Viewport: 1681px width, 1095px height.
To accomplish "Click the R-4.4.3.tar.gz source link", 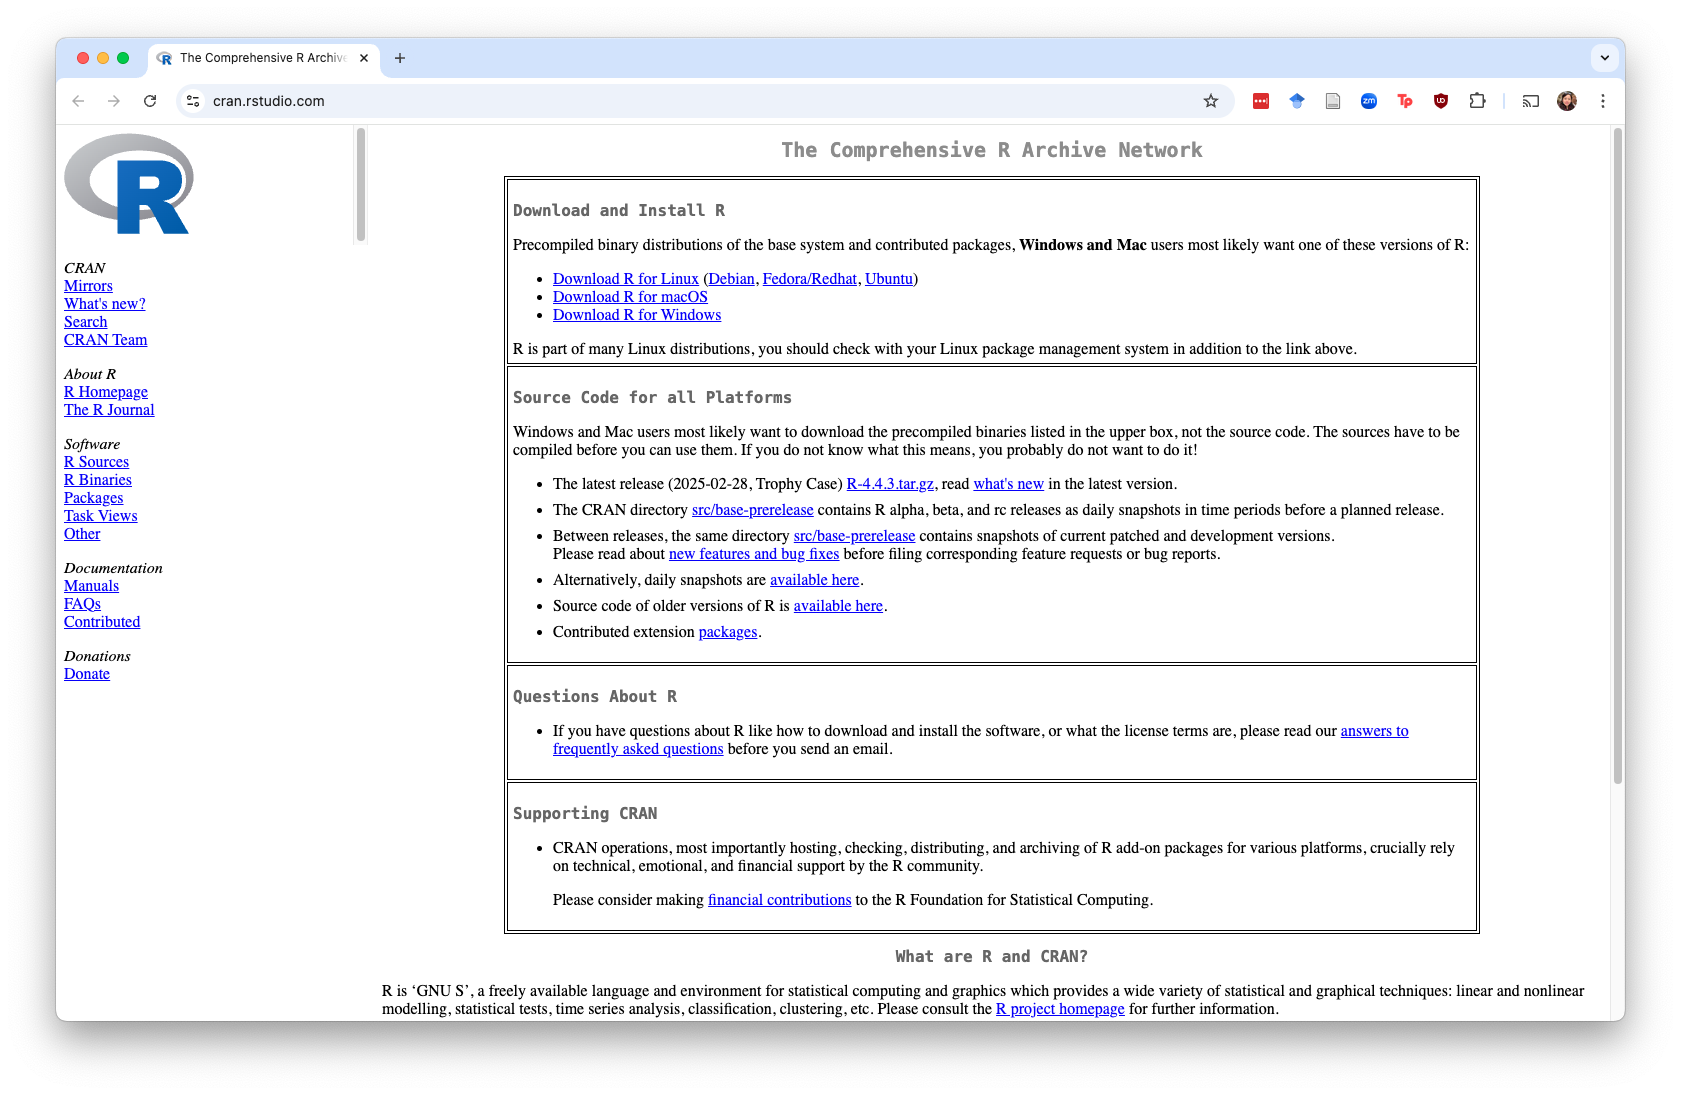I will tap(889, 484).
